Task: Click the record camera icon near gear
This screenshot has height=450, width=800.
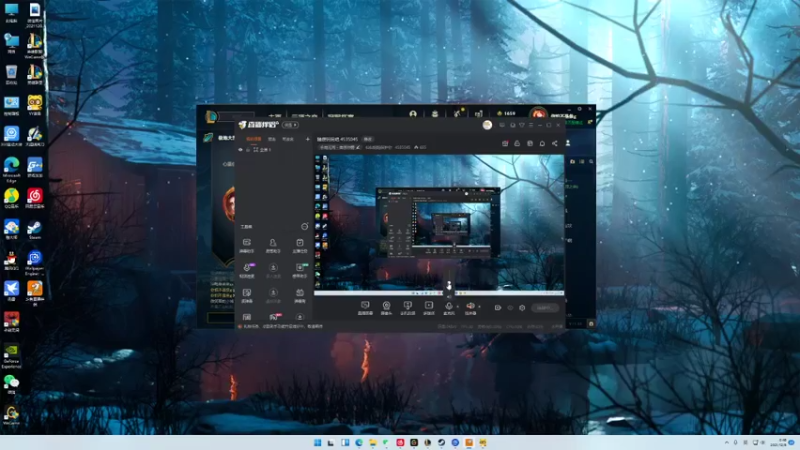Action: point(497,308)
